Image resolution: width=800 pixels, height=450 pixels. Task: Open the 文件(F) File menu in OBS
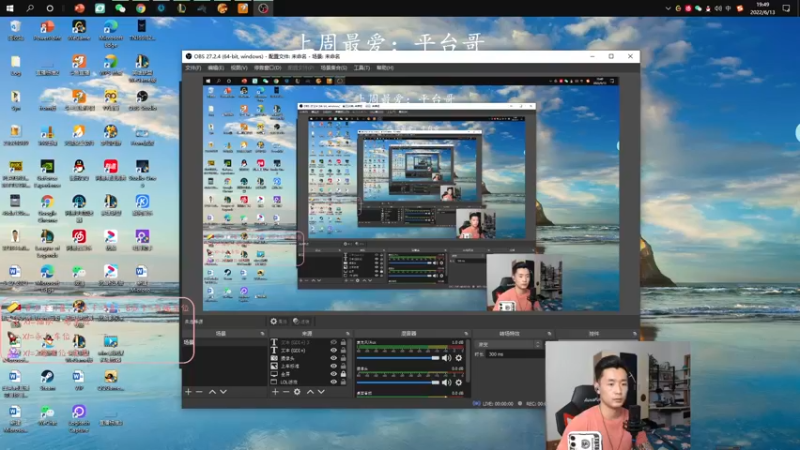pos(193,68)
